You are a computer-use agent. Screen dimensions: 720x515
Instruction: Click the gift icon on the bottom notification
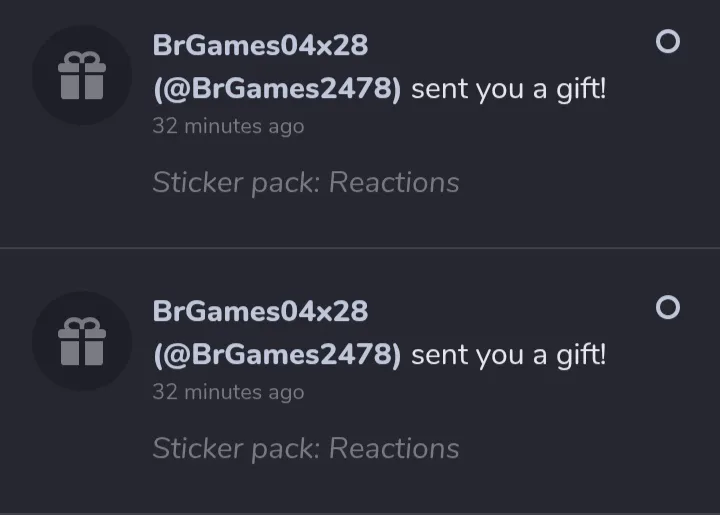(x=82, y=341)
